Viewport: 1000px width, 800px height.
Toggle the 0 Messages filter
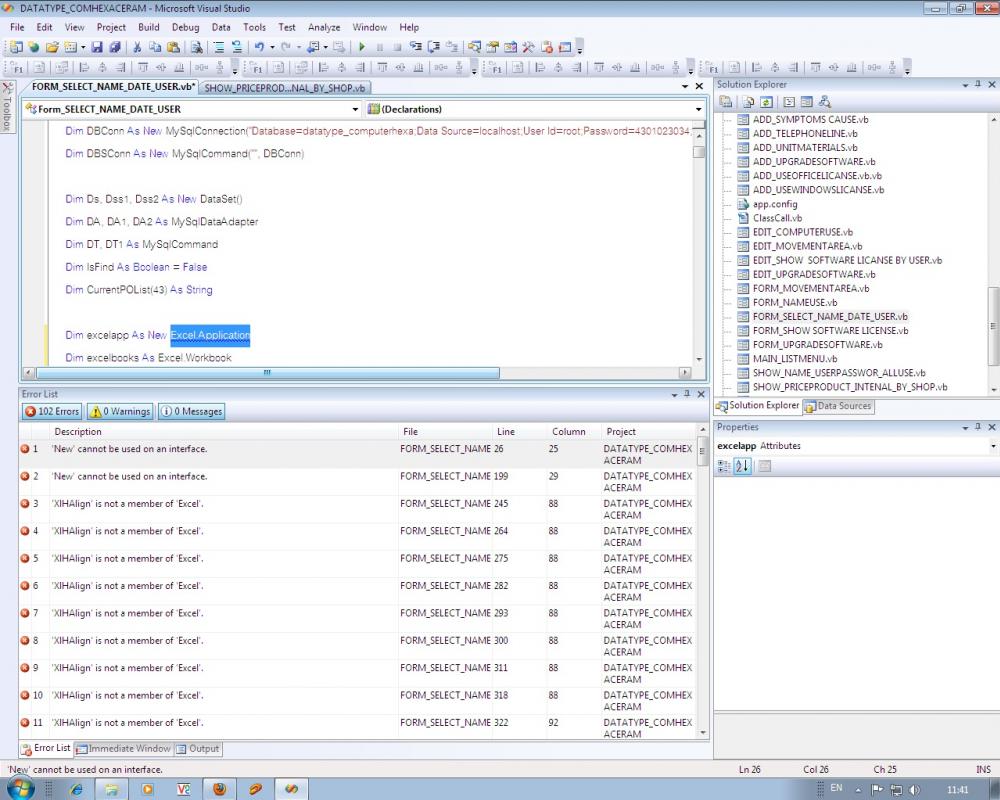[x=191, y=411]
